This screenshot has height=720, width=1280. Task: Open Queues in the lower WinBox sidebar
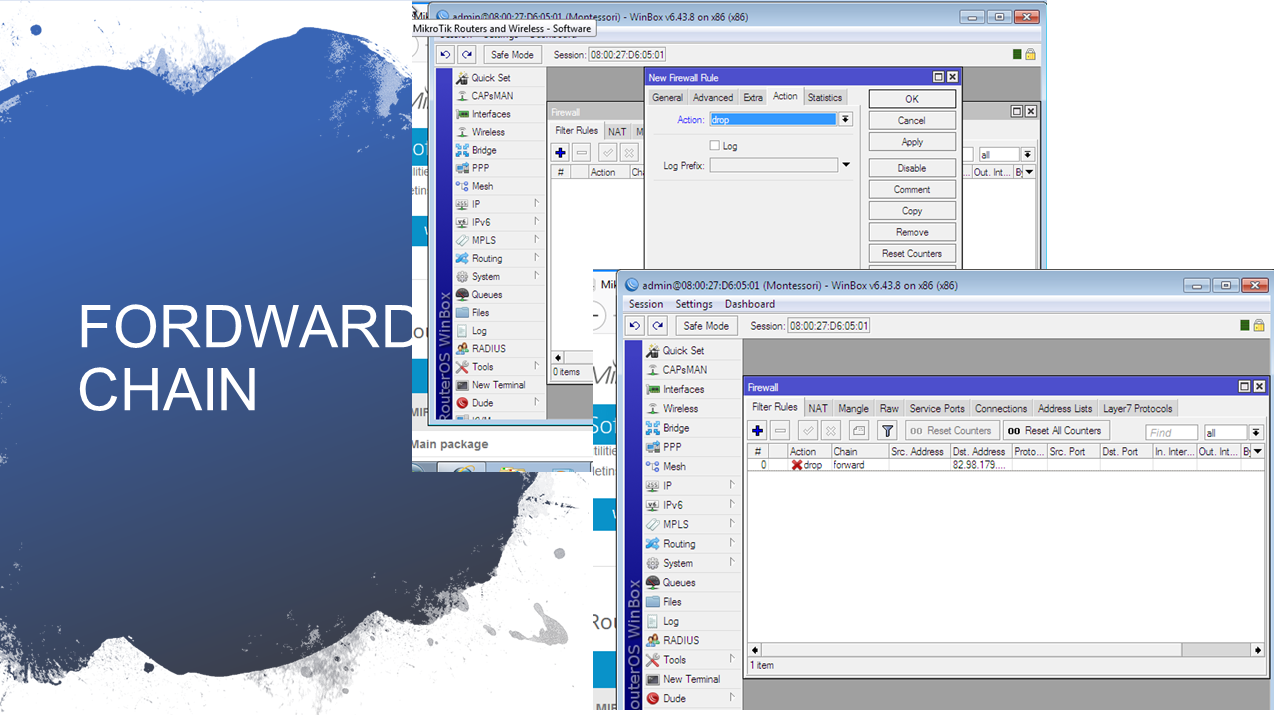678,582
